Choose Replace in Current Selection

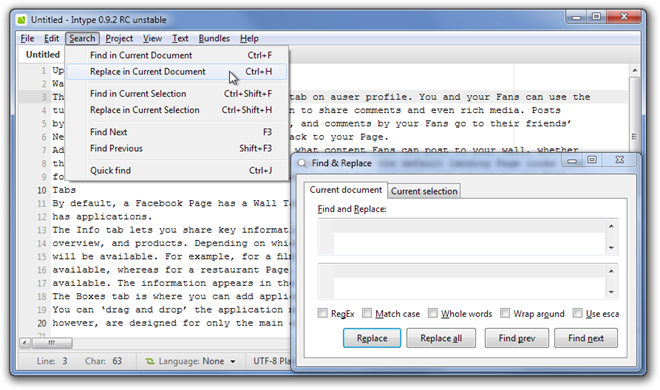click(177, 110)
